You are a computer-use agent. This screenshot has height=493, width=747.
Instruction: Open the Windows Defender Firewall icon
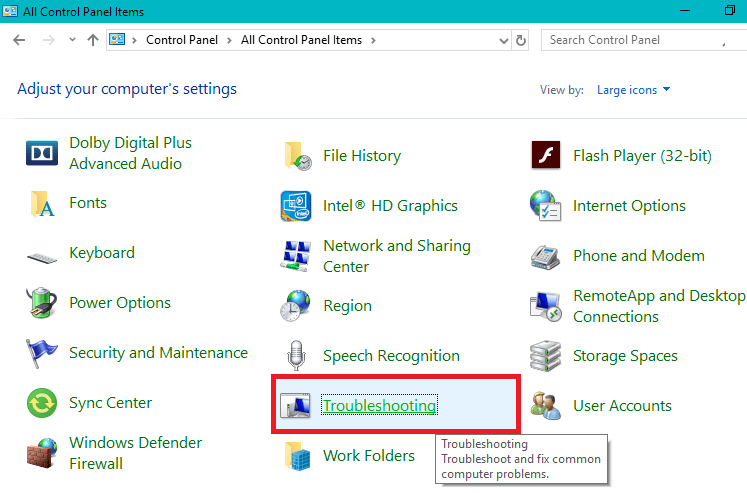[42, 454]
